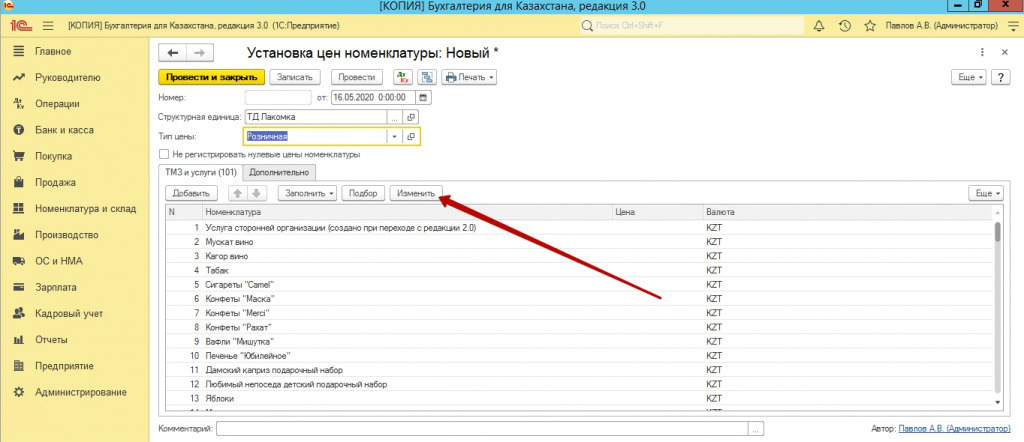Open Кадровый учет section
The image size is (1024, 442).
click(69, 313)
